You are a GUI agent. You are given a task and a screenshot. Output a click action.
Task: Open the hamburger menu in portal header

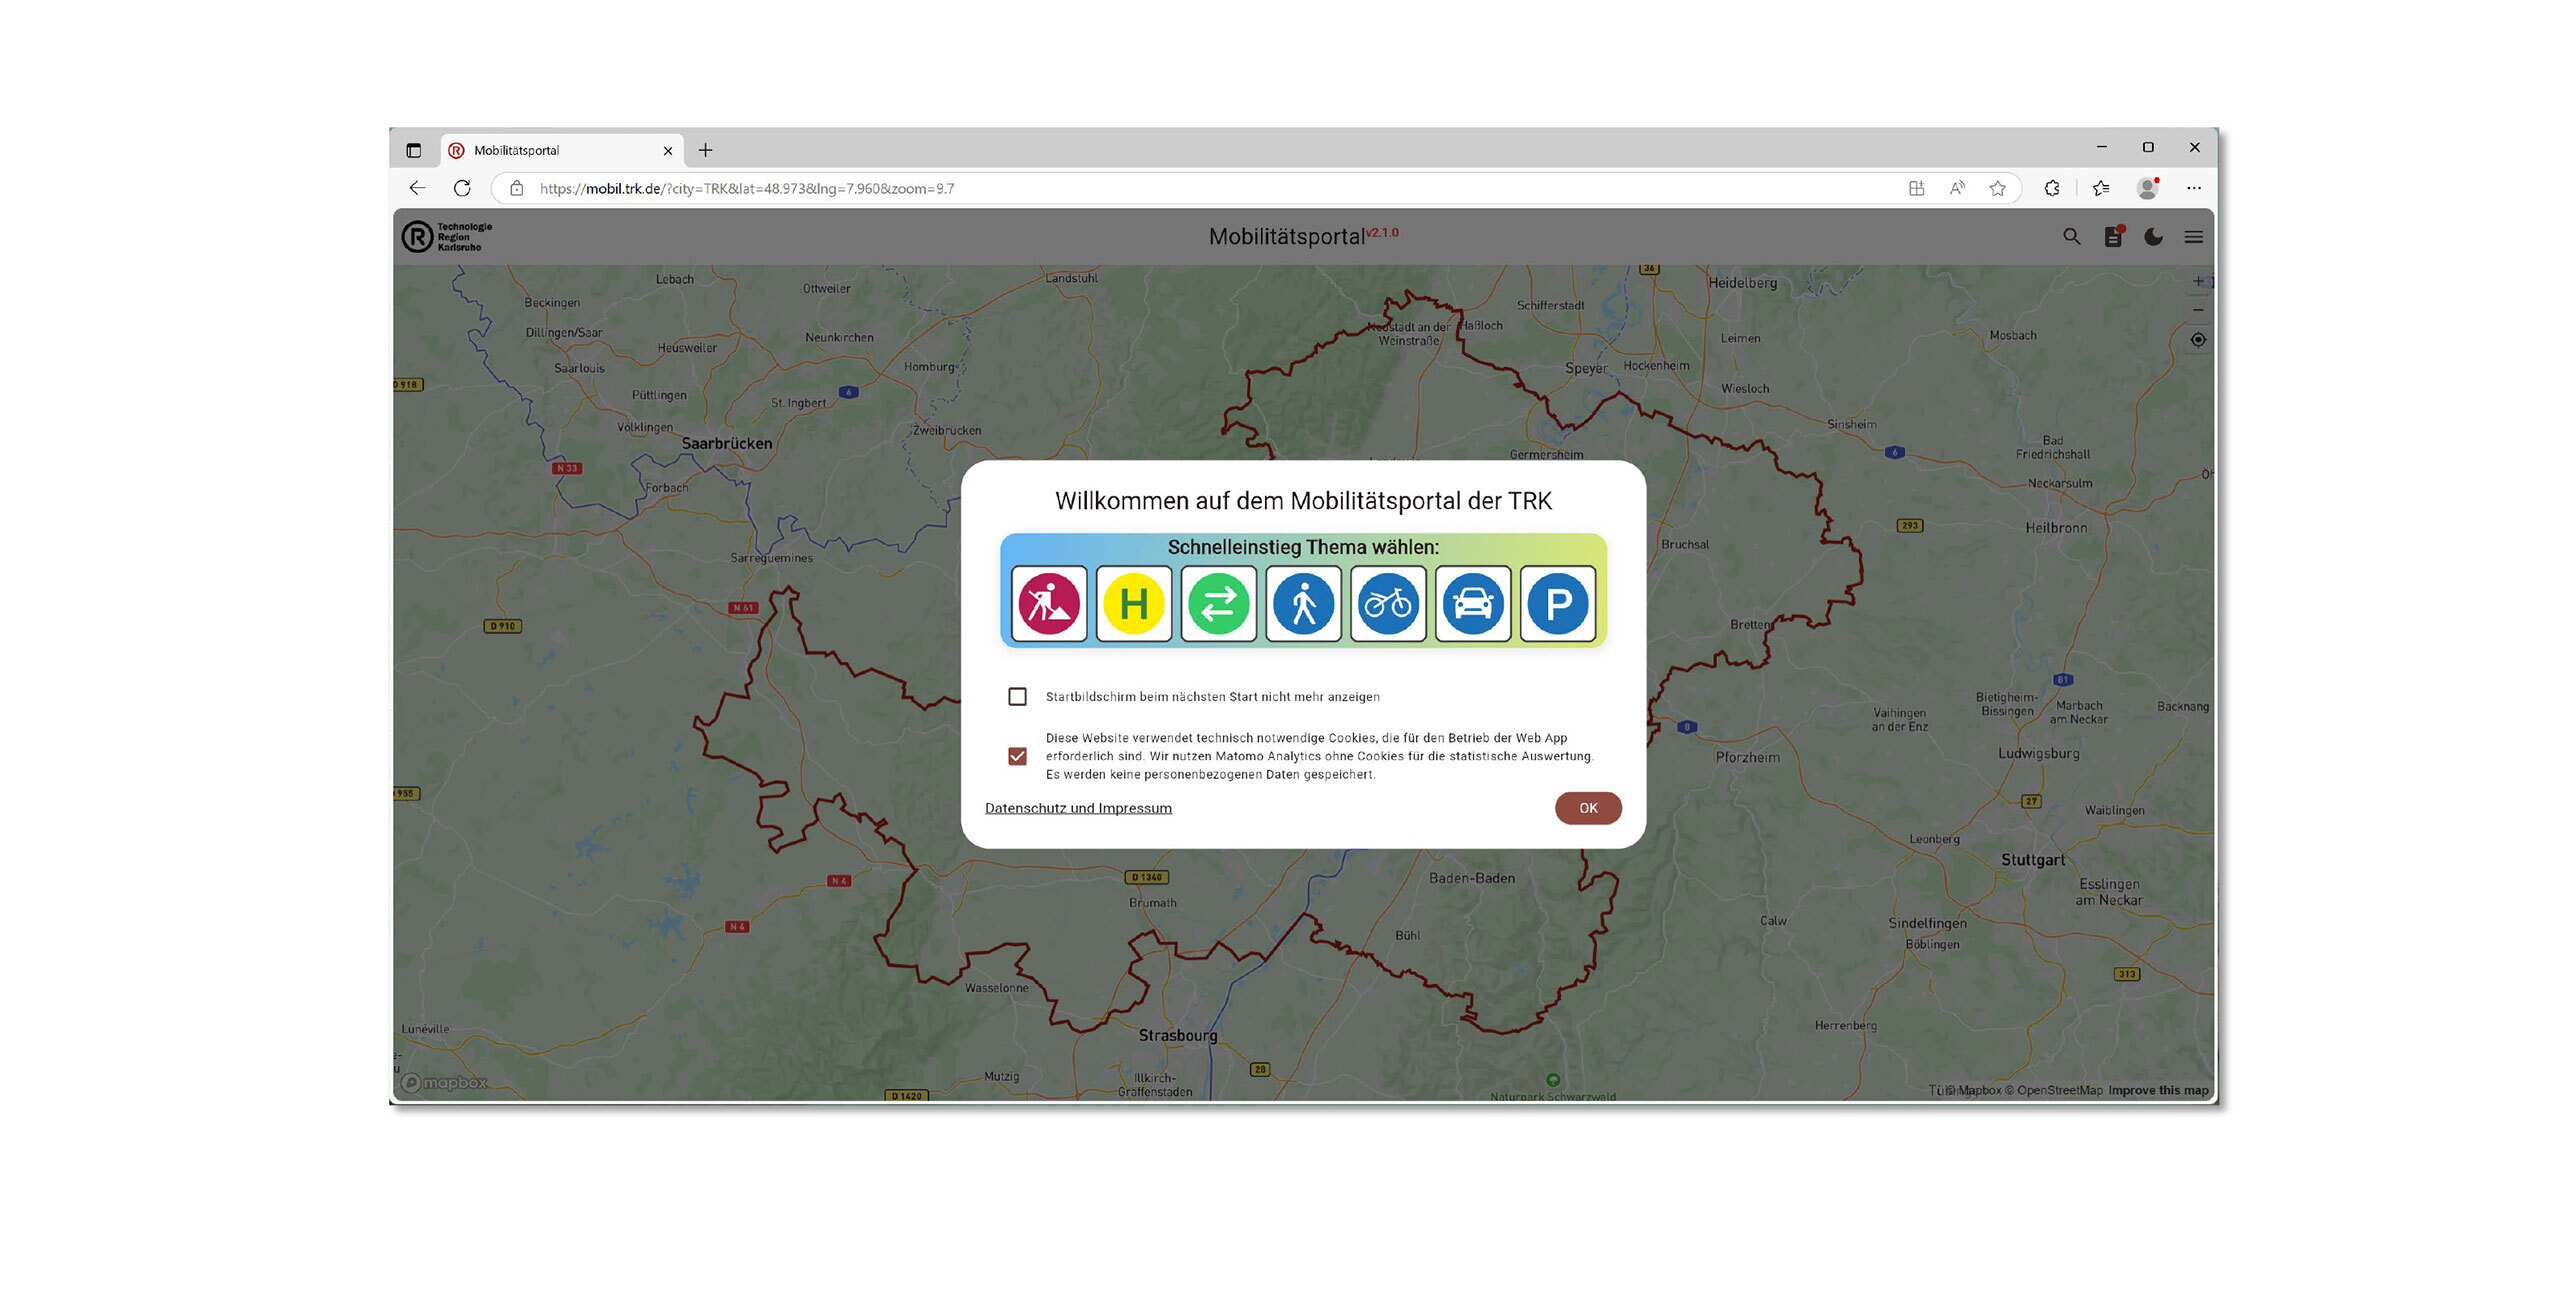coord(2193,237)
